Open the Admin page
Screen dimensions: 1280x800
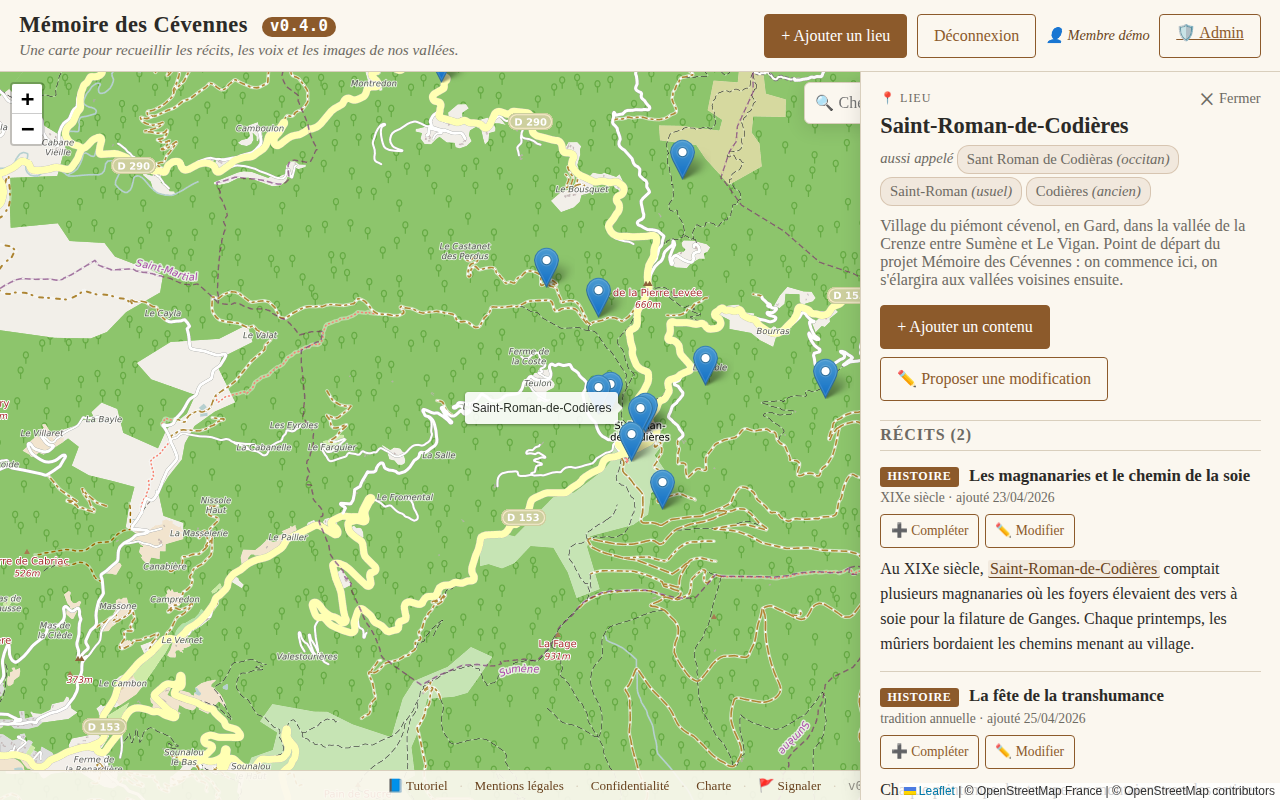point(1209,34)
